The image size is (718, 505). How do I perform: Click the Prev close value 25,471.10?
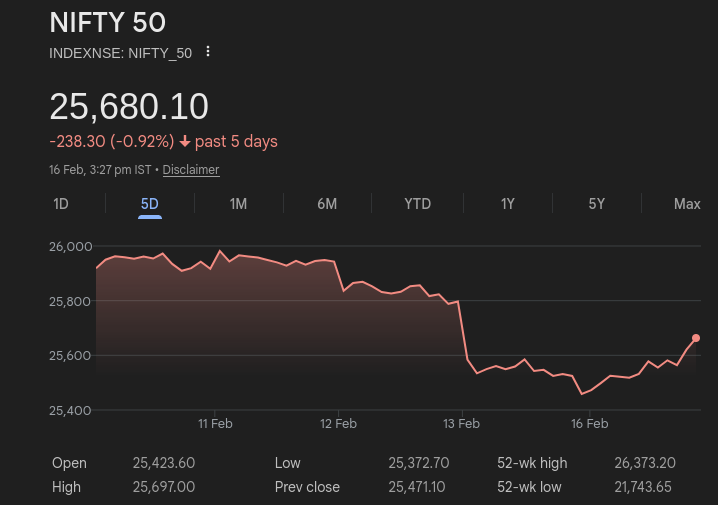pyautogui.click(x=419, y=487)
